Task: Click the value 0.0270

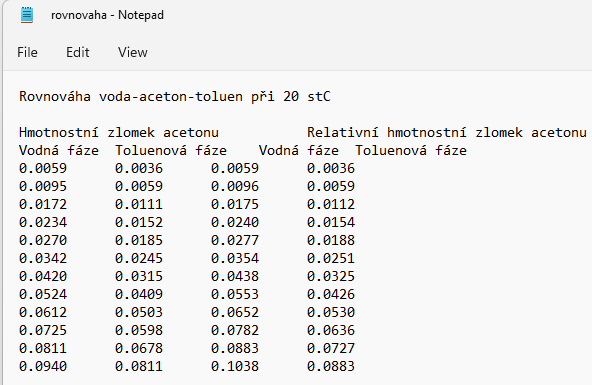Action: 43,240
